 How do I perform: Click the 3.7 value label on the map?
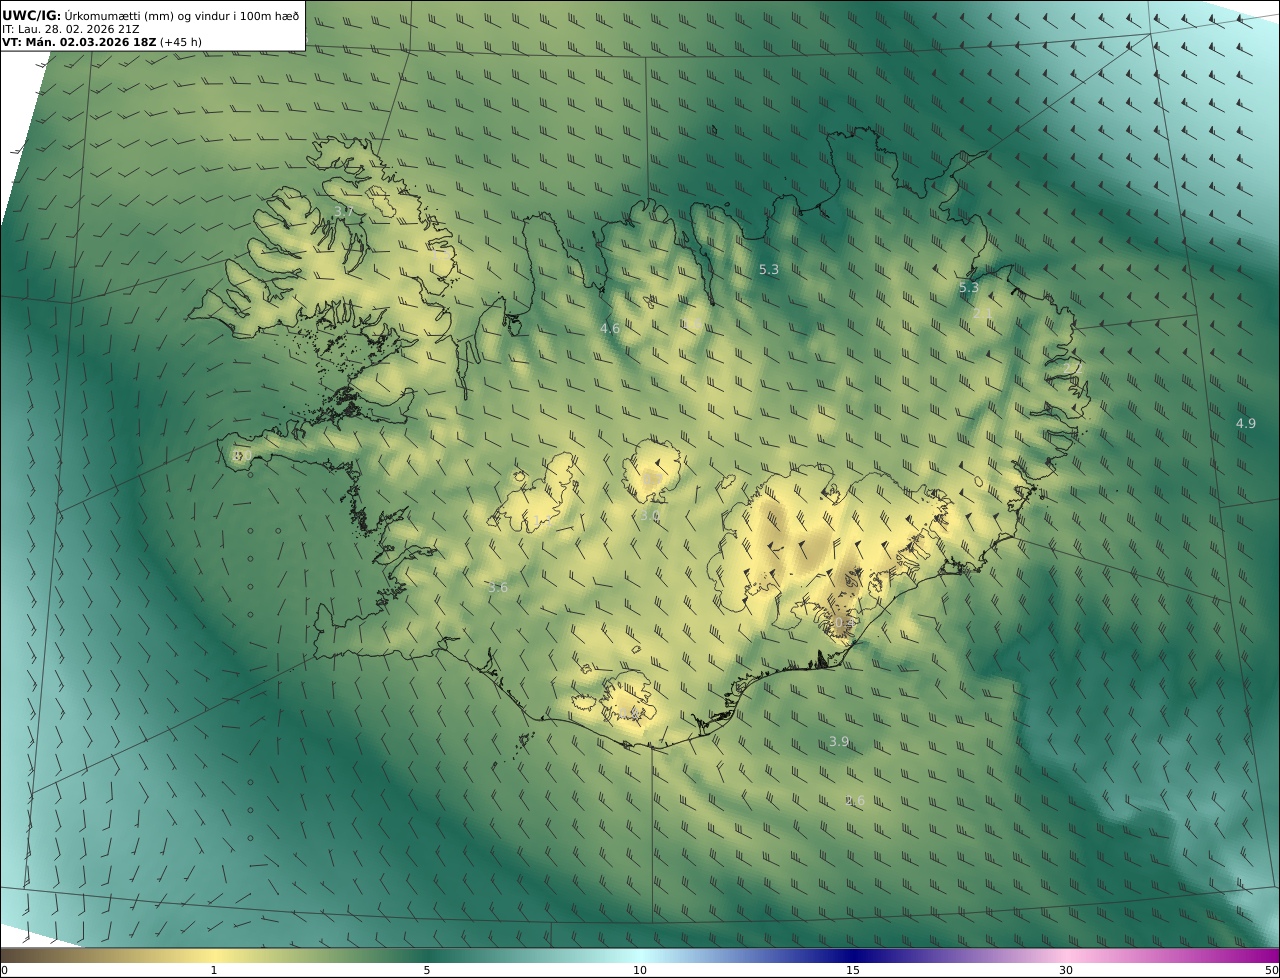tap(343, 211)
